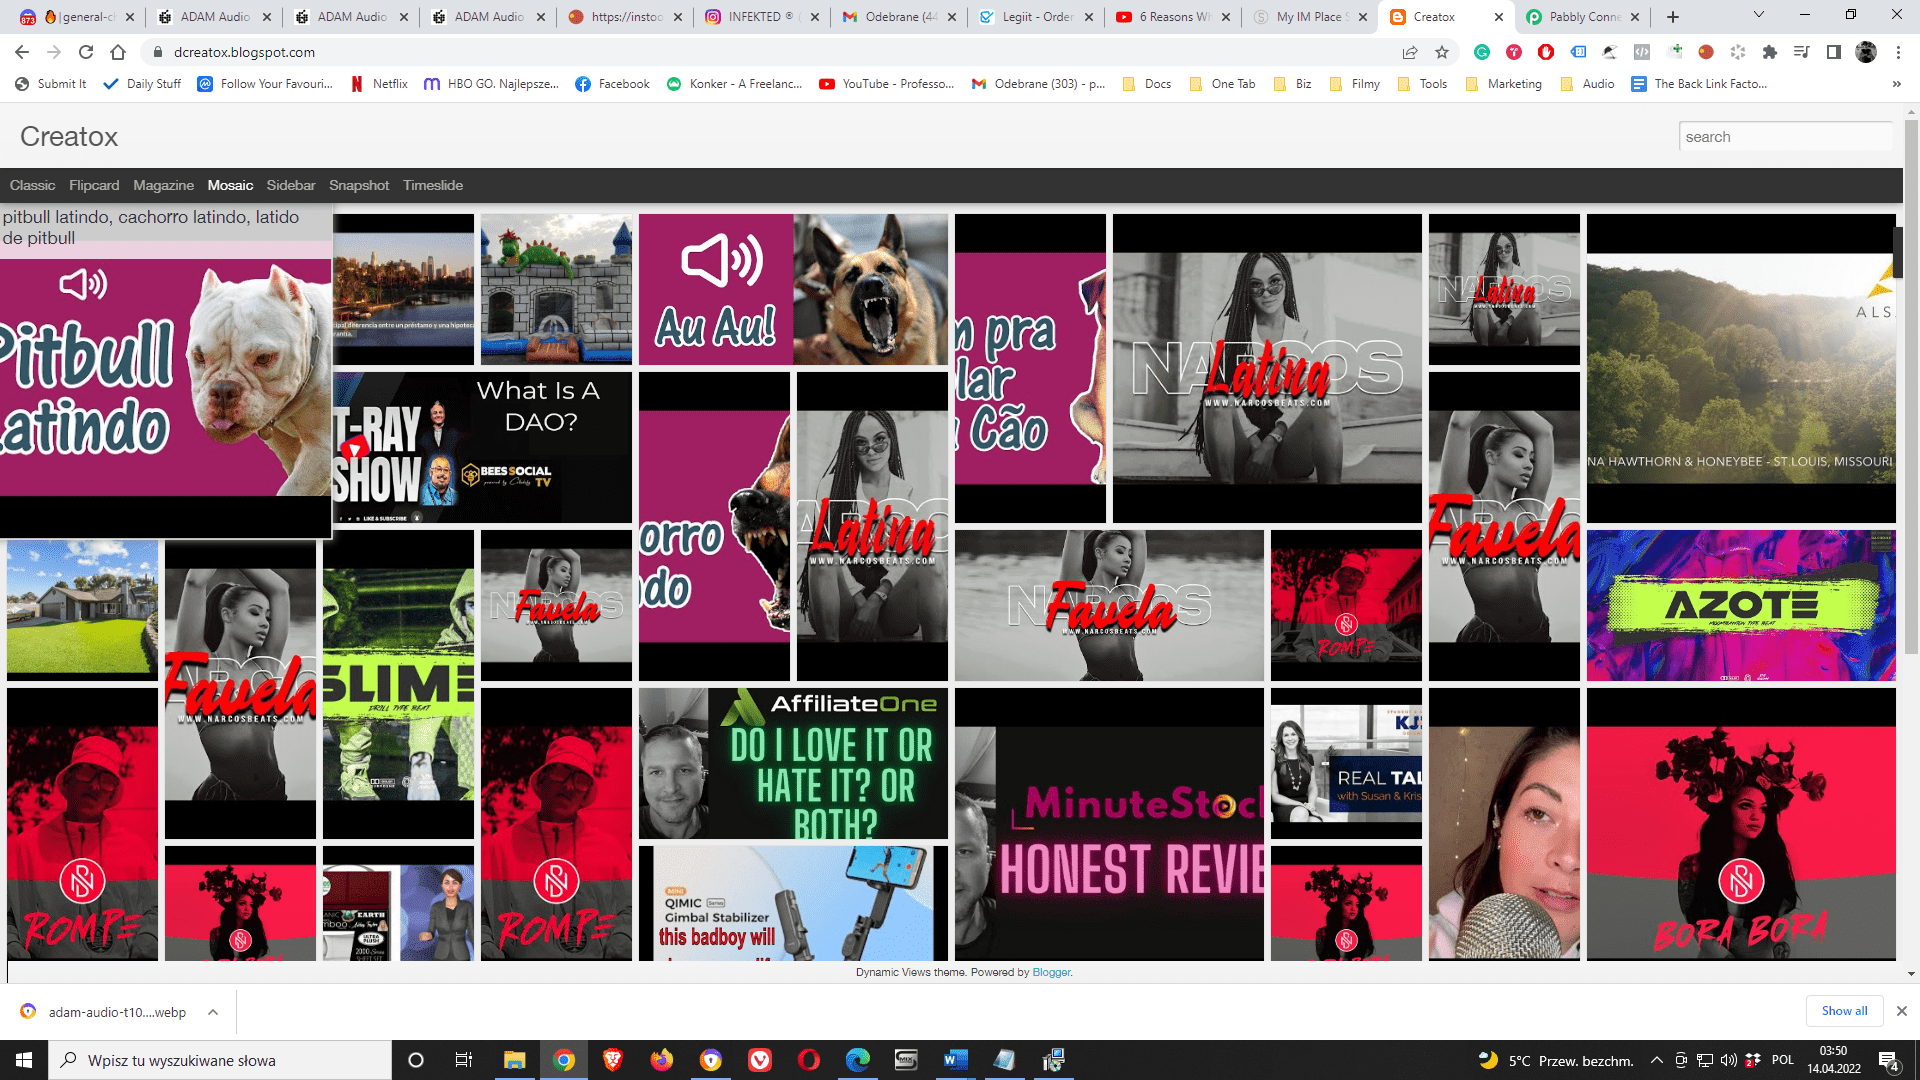Click the blog search field
The image size is (1920, 1080).
tap(1785, 137)
